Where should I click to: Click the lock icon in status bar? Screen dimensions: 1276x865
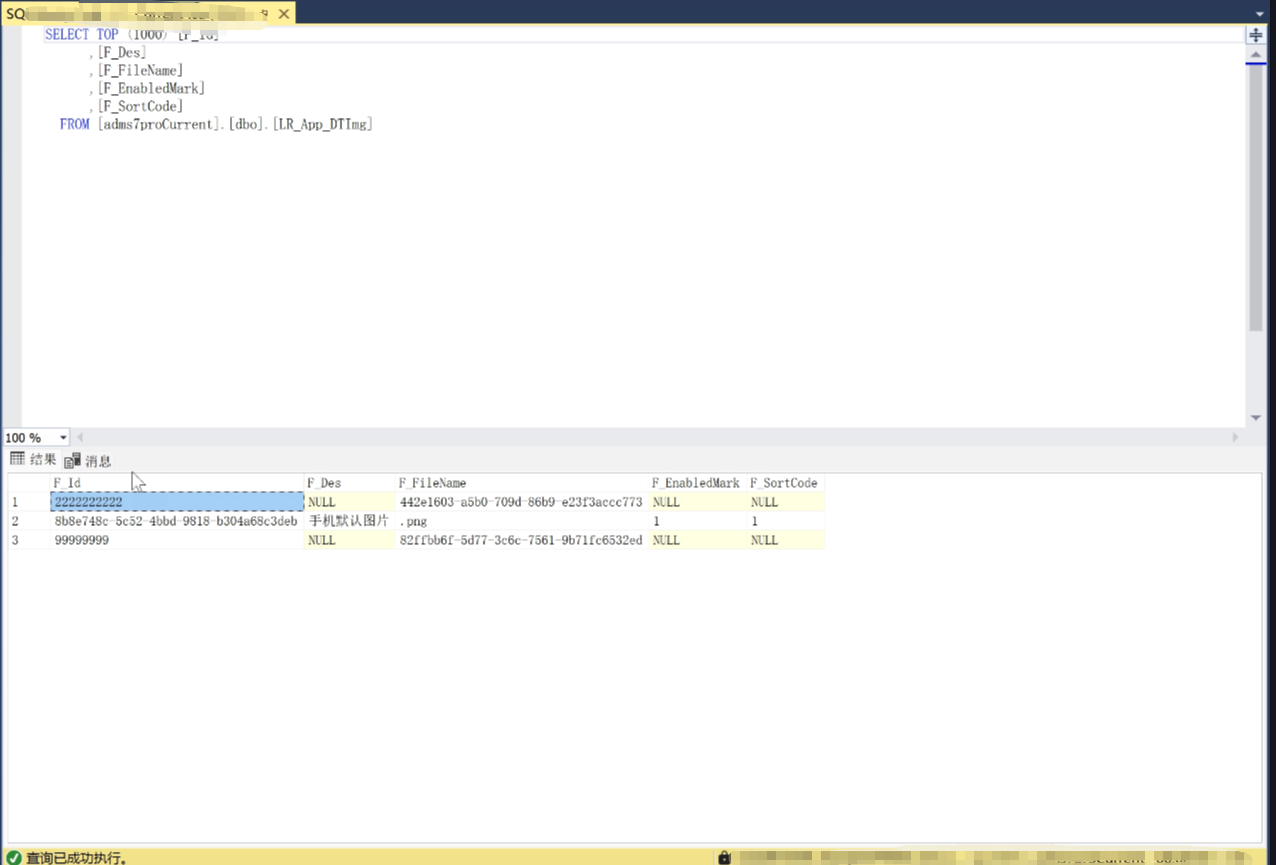coord(724,857)
